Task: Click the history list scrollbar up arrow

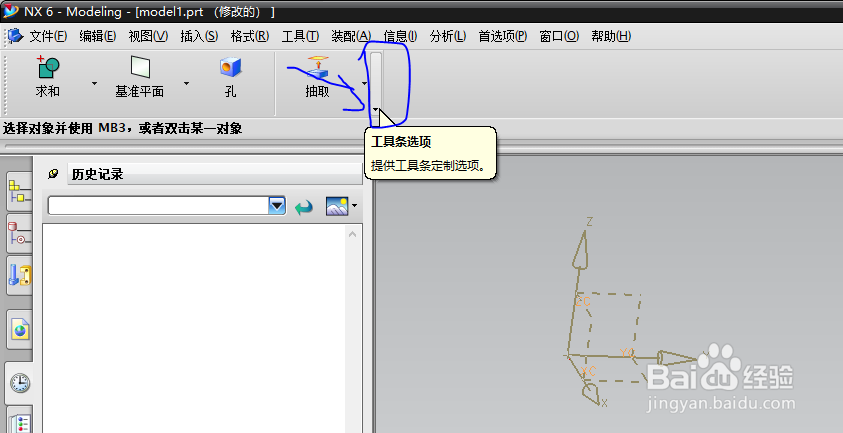Action: point(353,234)
